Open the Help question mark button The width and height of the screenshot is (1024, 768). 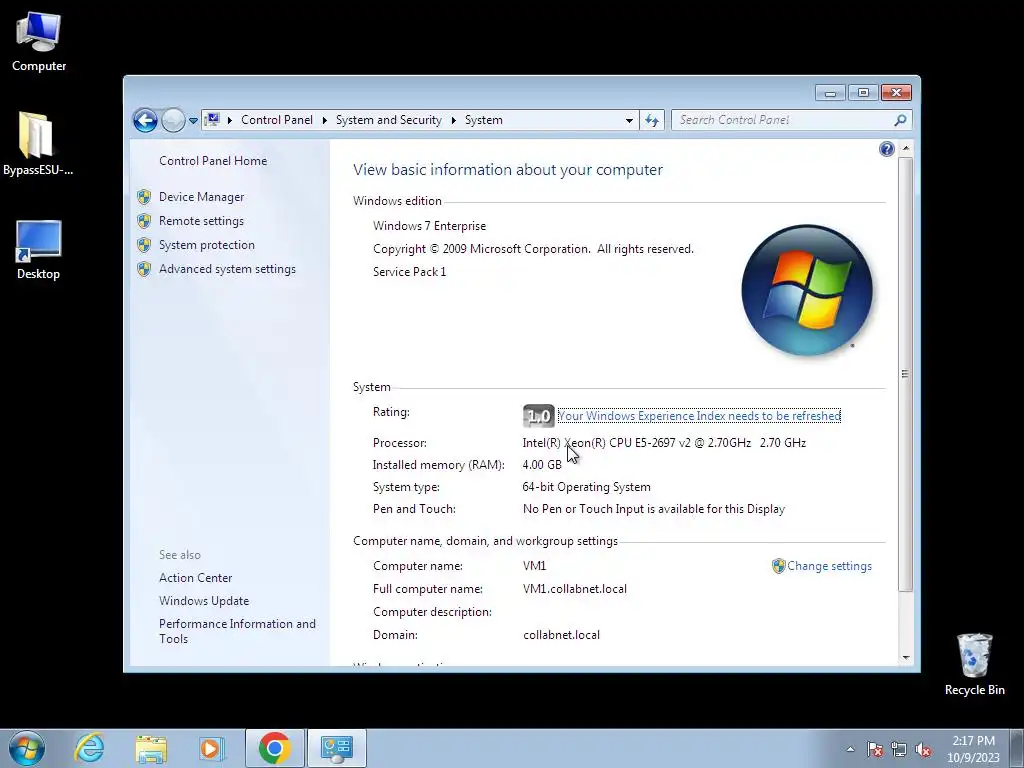[x=887, y=150]
